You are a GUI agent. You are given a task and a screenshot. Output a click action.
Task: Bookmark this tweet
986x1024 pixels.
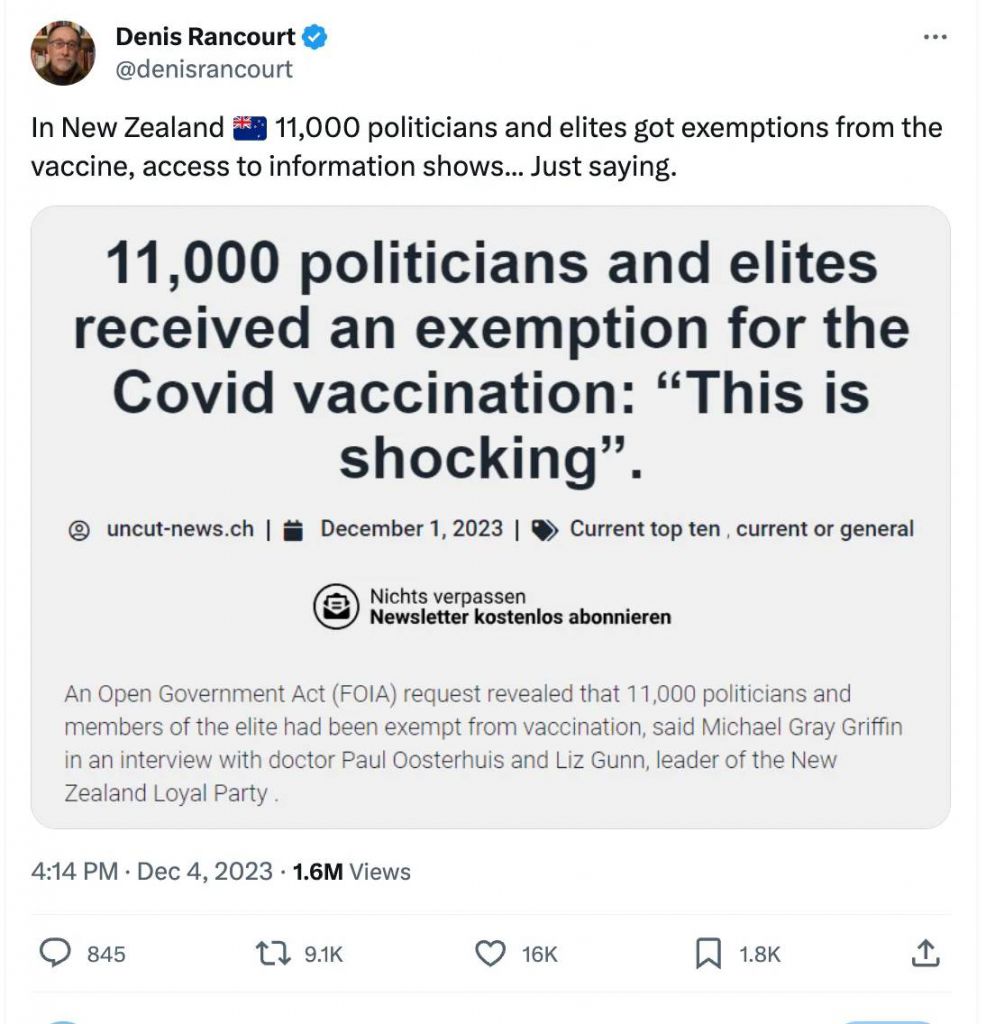(708, 954)
